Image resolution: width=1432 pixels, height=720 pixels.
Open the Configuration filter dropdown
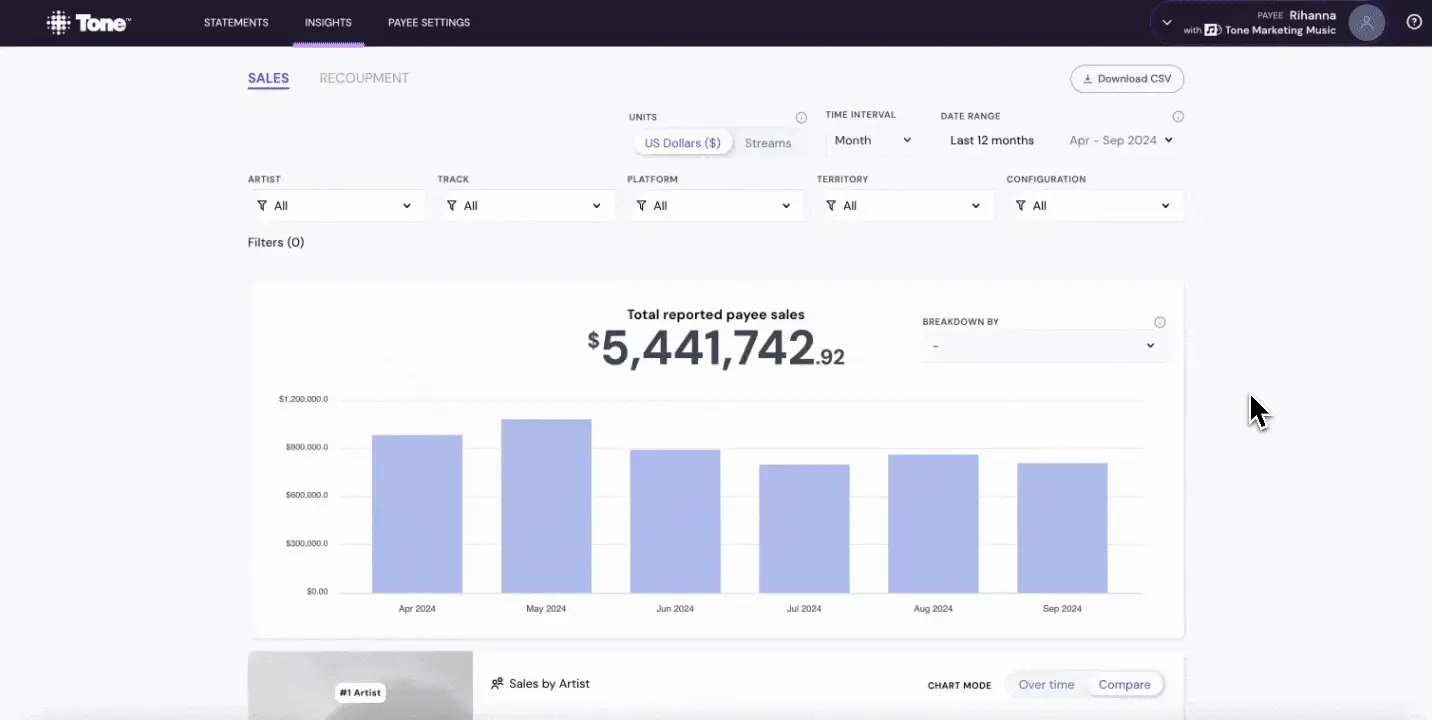1094,205
